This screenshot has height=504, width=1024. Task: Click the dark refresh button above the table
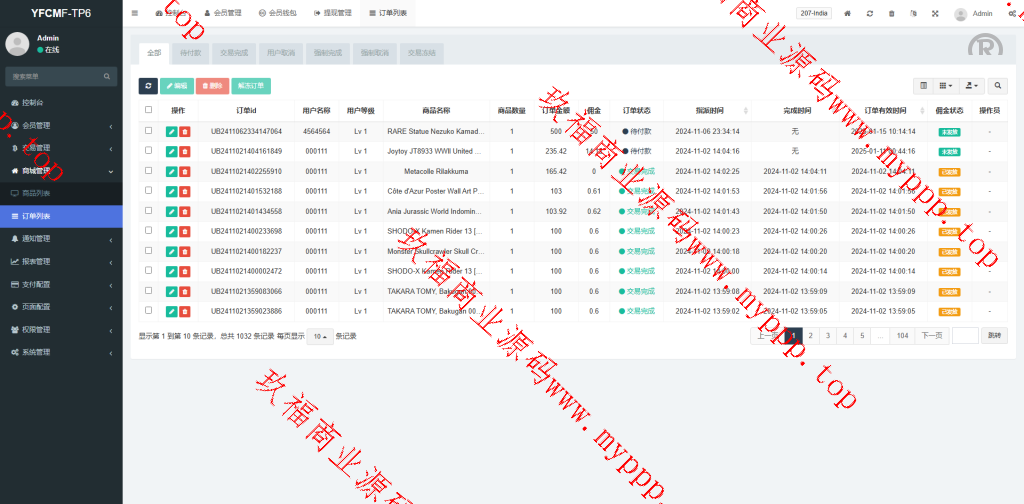(148, 86)
